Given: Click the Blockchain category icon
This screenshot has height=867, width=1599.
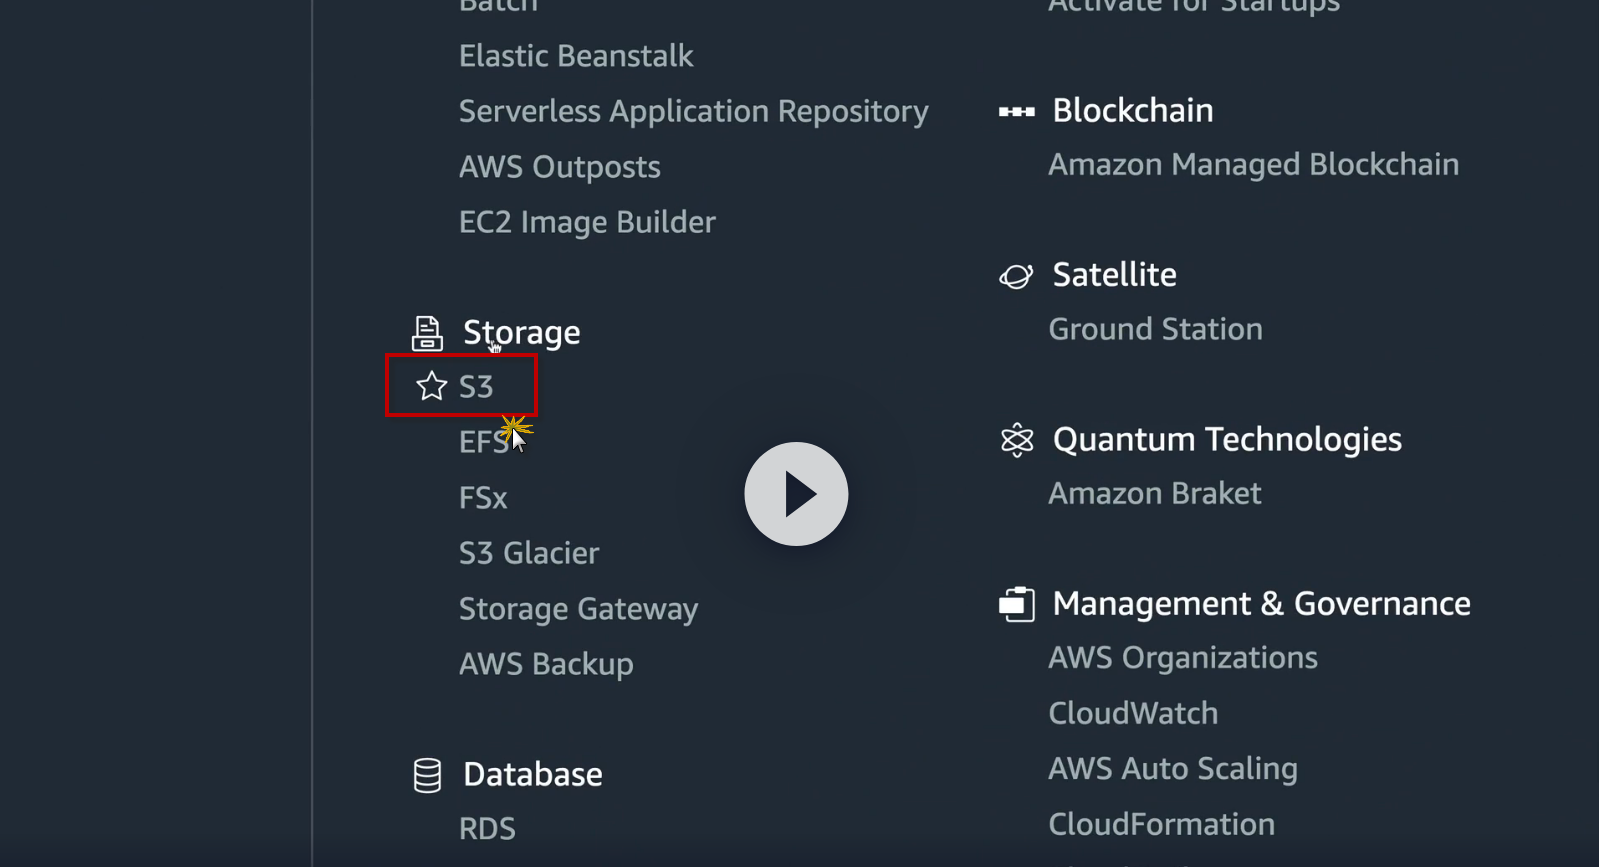Looking at the screenshot, I should (x=1016, y=111).
